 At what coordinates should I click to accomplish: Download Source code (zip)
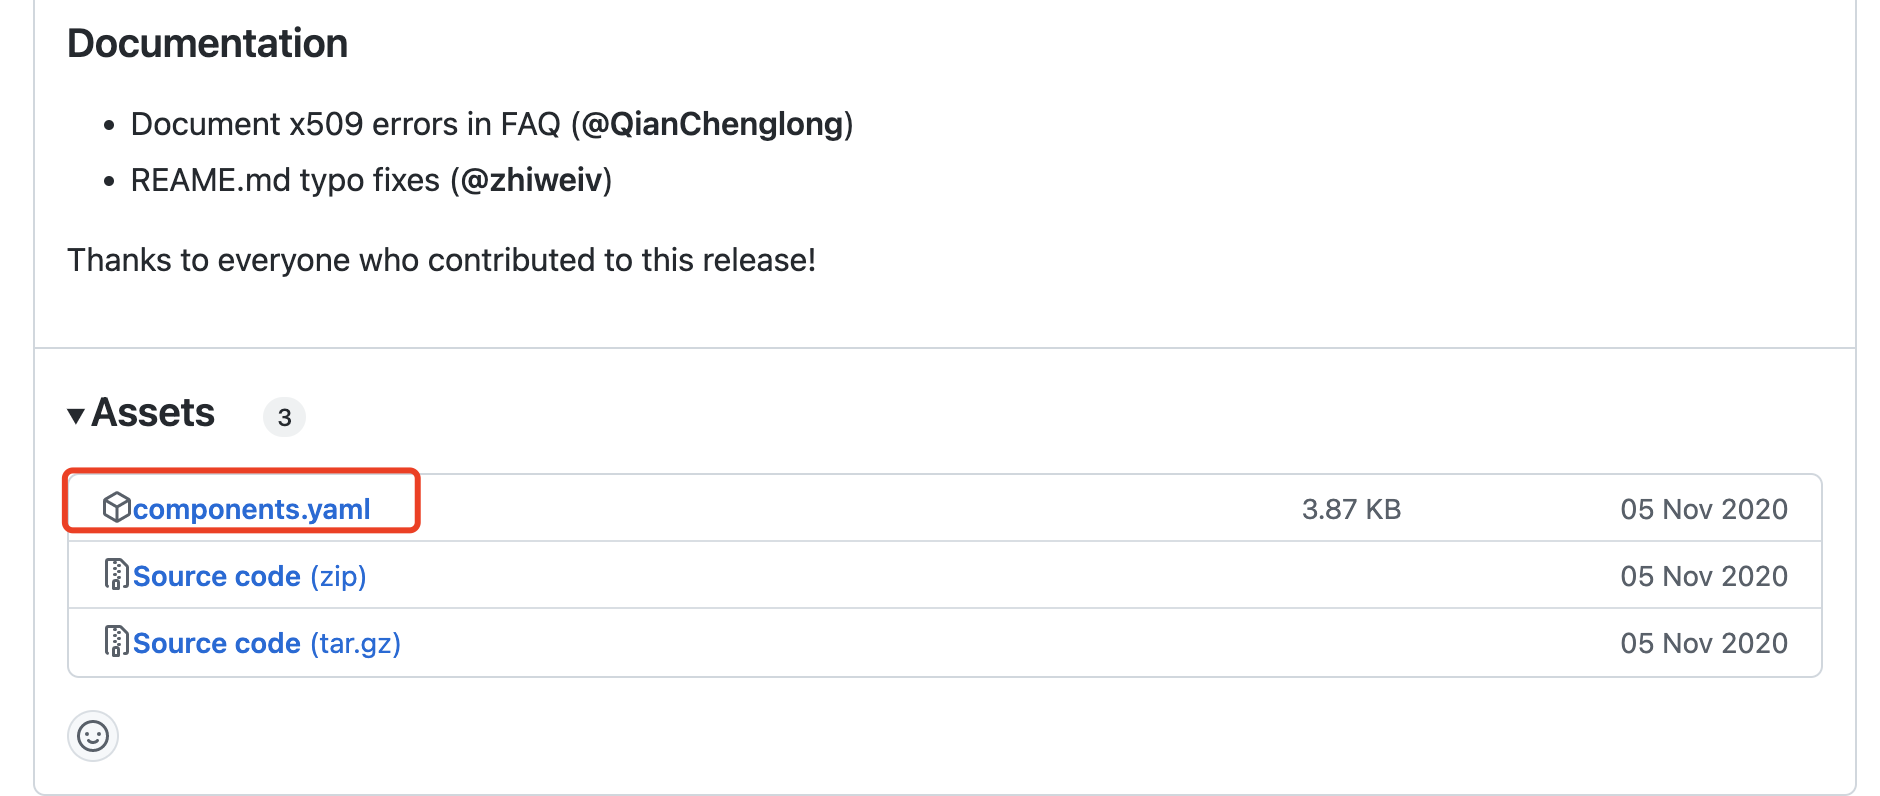click(249, 577)
